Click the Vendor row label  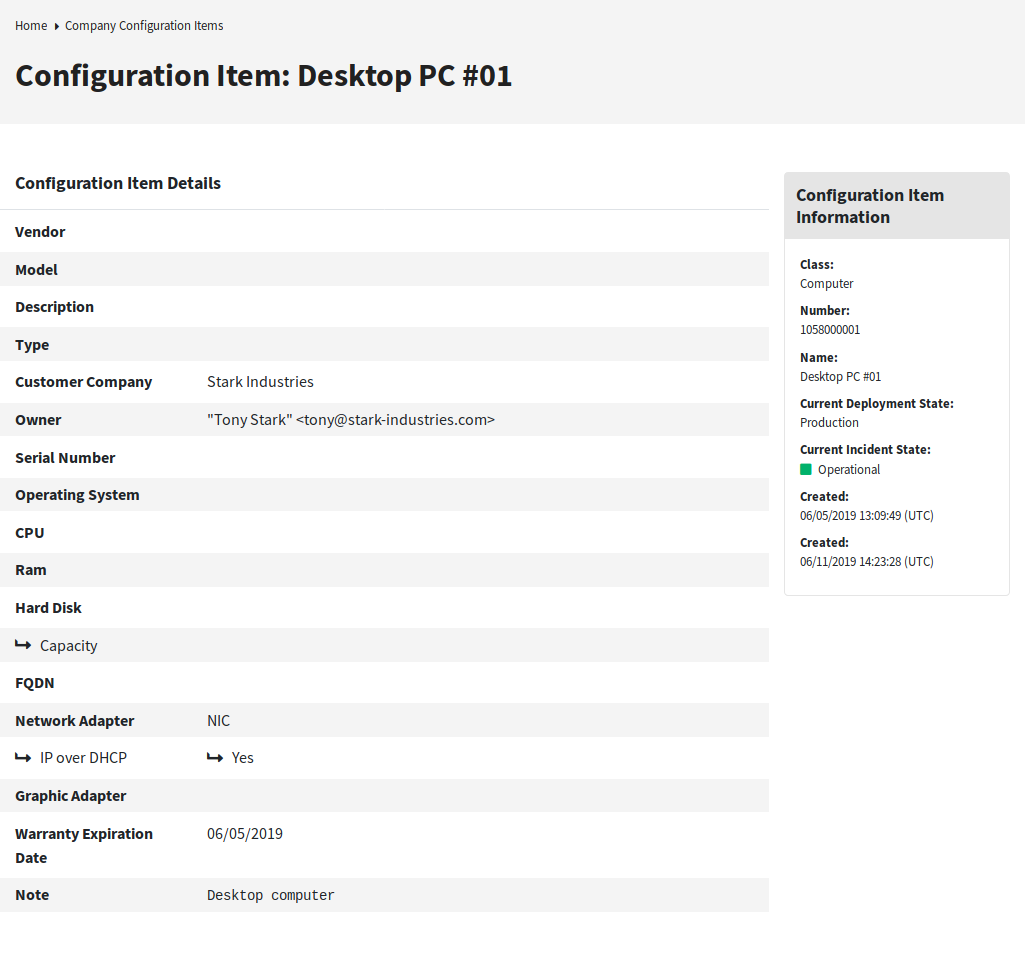pyautogui.click(x=40, y=232)
